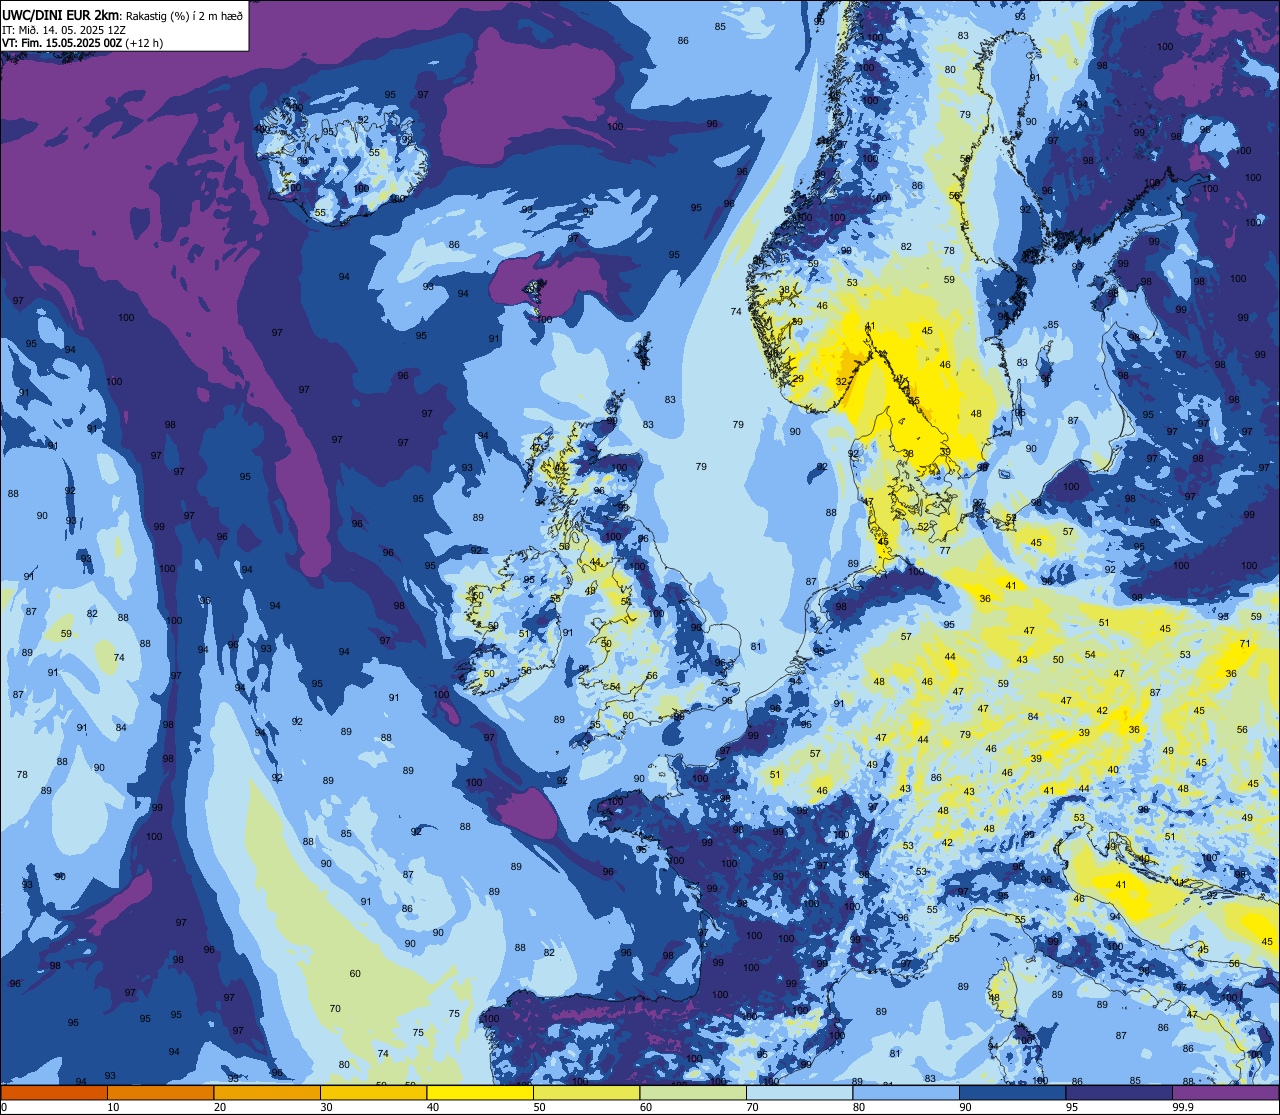
Task: Click the '40' tick label on legend
Action: (x=433, y=1107)
